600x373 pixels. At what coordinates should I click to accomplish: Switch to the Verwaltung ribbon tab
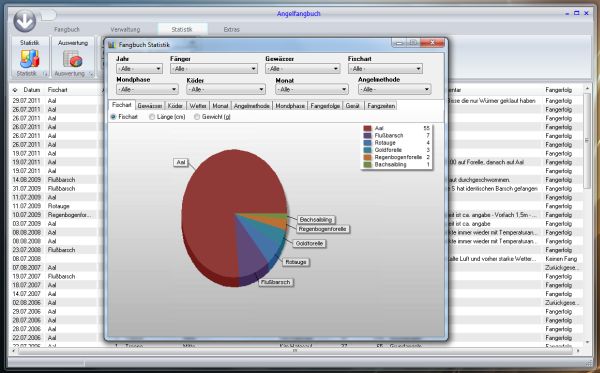pos(125,29)
